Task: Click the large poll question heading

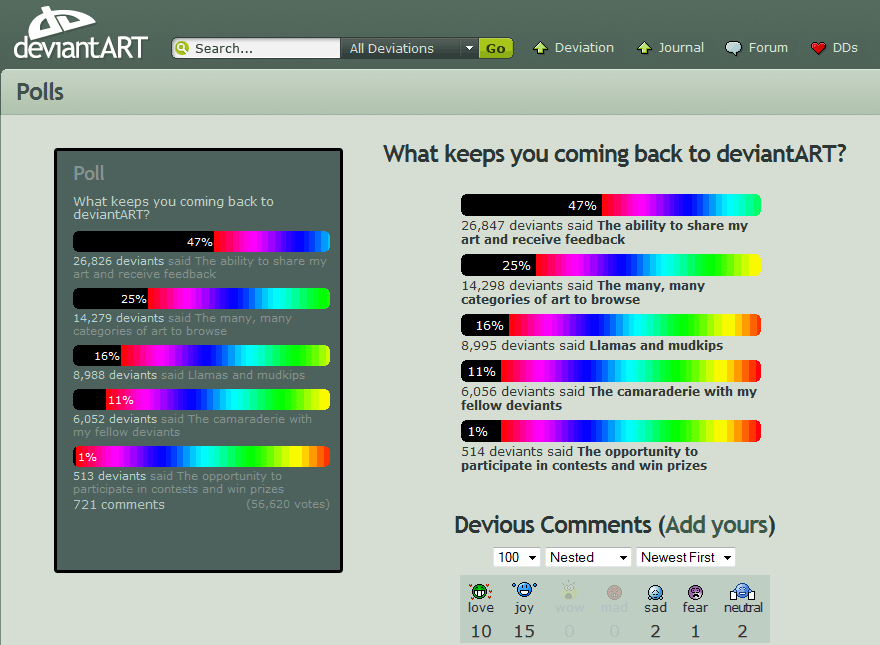Action: (x=615, y=154)
